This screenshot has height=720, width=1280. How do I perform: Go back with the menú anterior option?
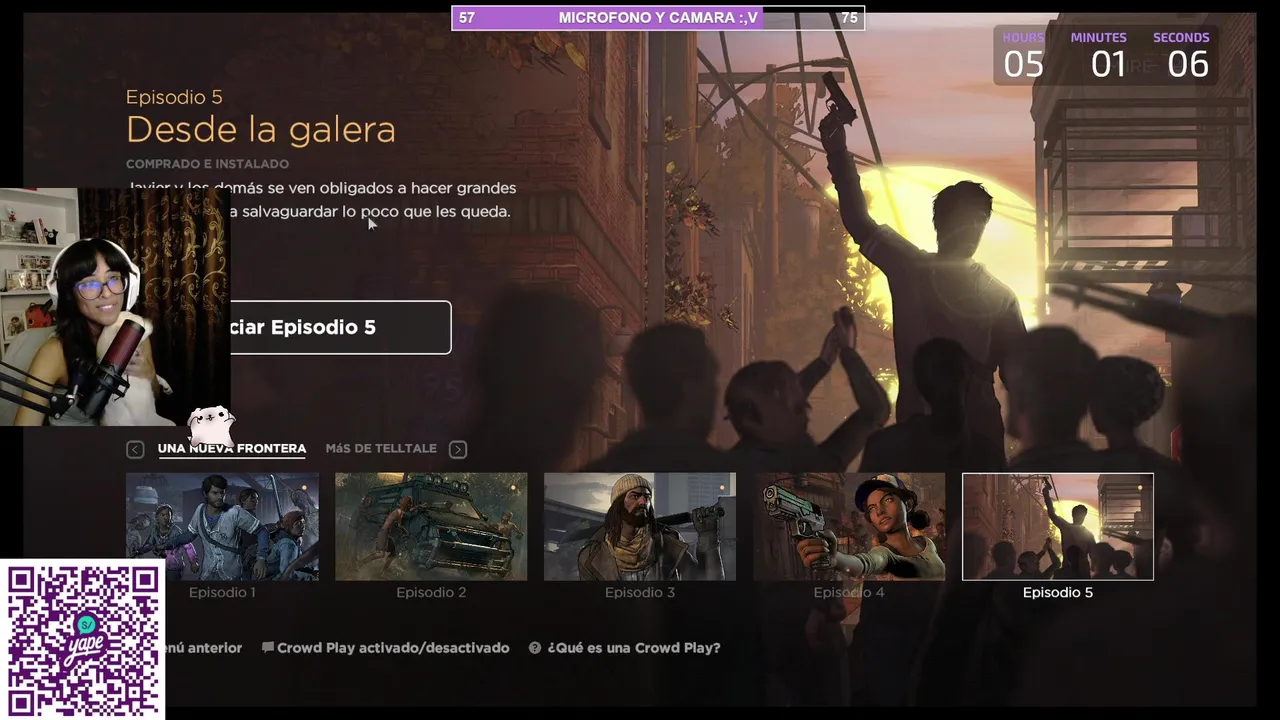click(204, 648)
